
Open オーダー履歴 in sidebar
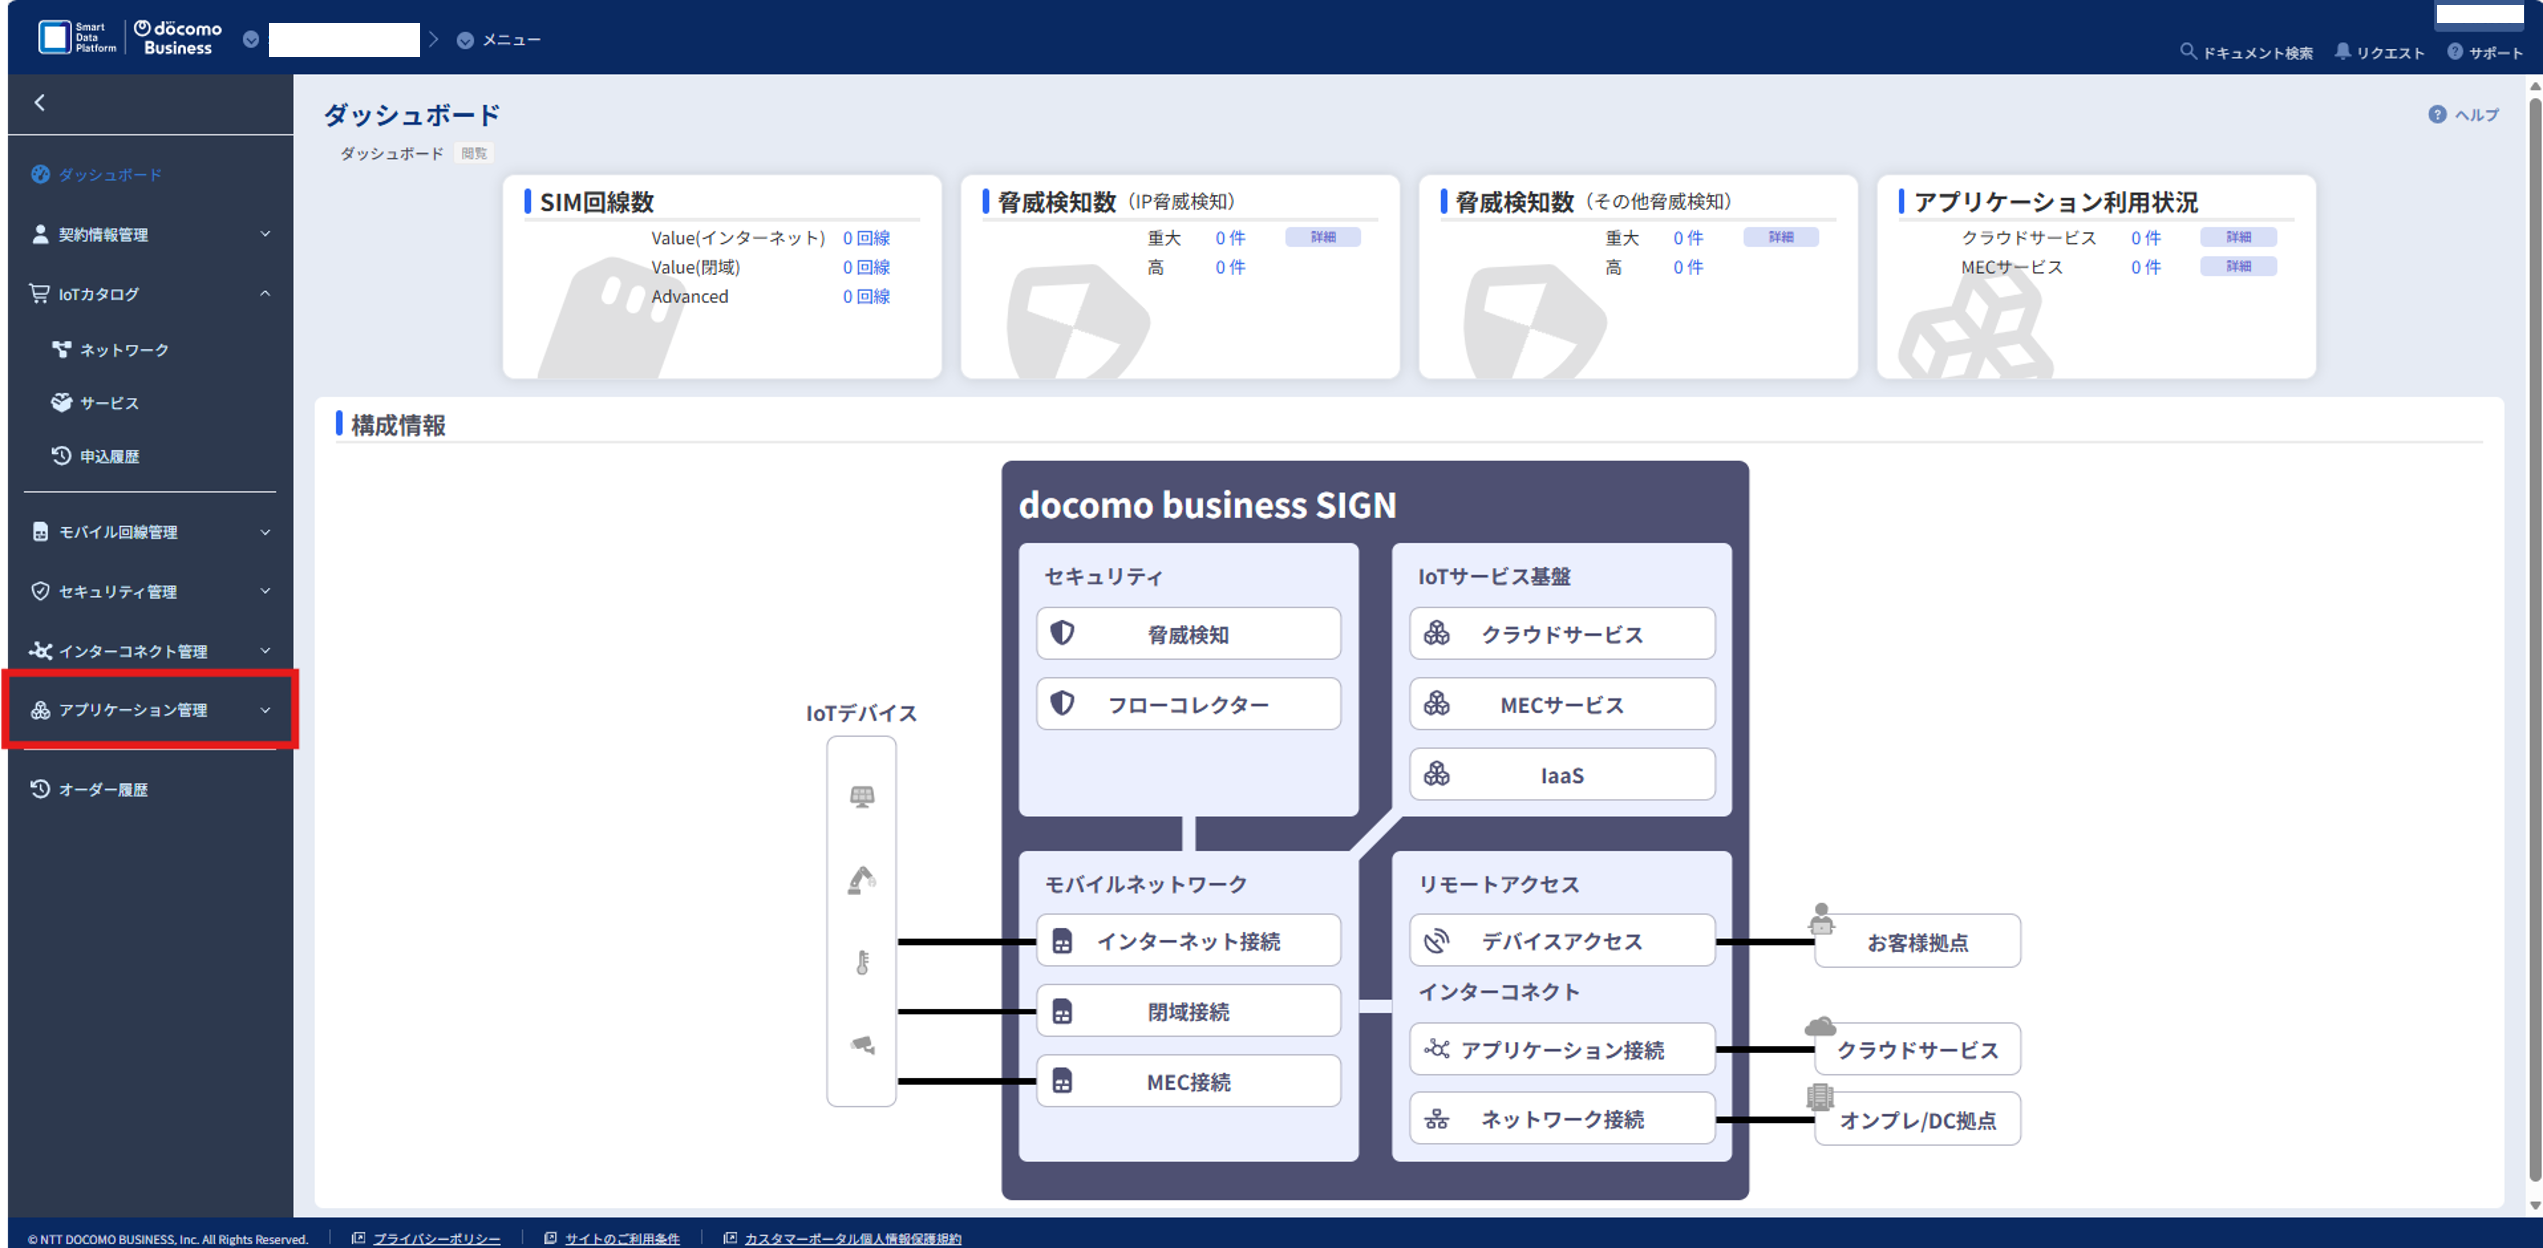[103, 789]
